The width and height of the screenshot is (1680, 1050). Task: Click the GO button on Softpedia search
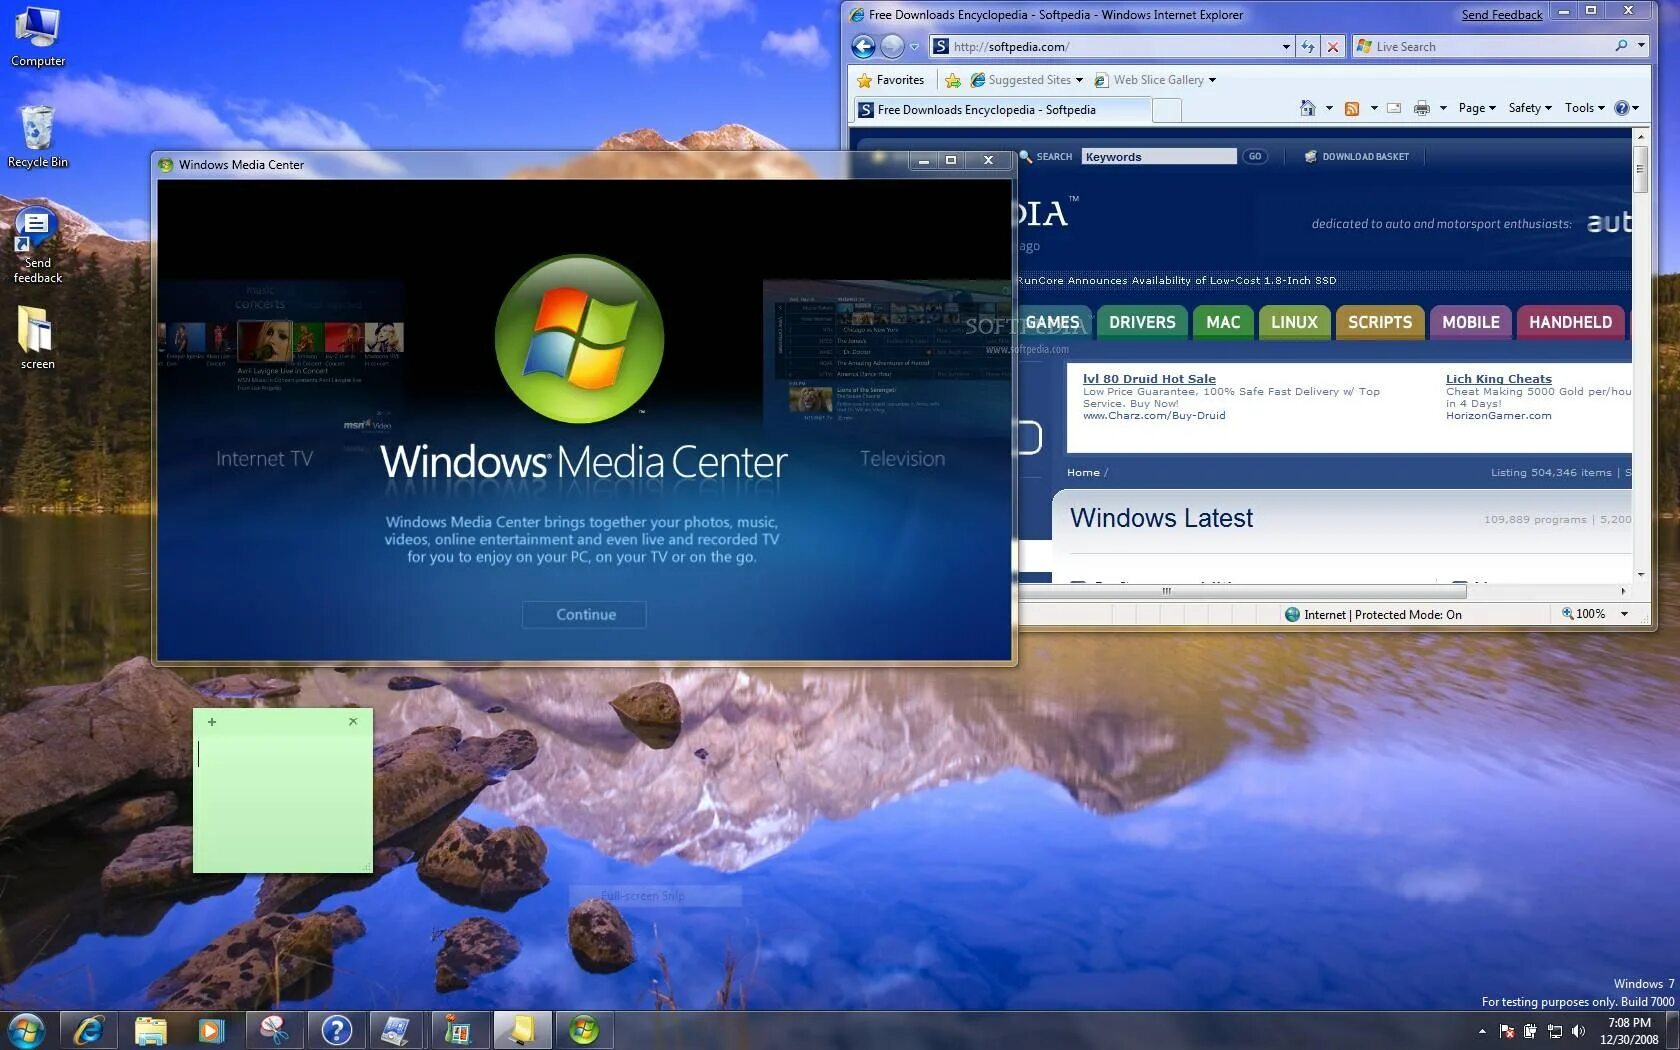point(1254,157)
